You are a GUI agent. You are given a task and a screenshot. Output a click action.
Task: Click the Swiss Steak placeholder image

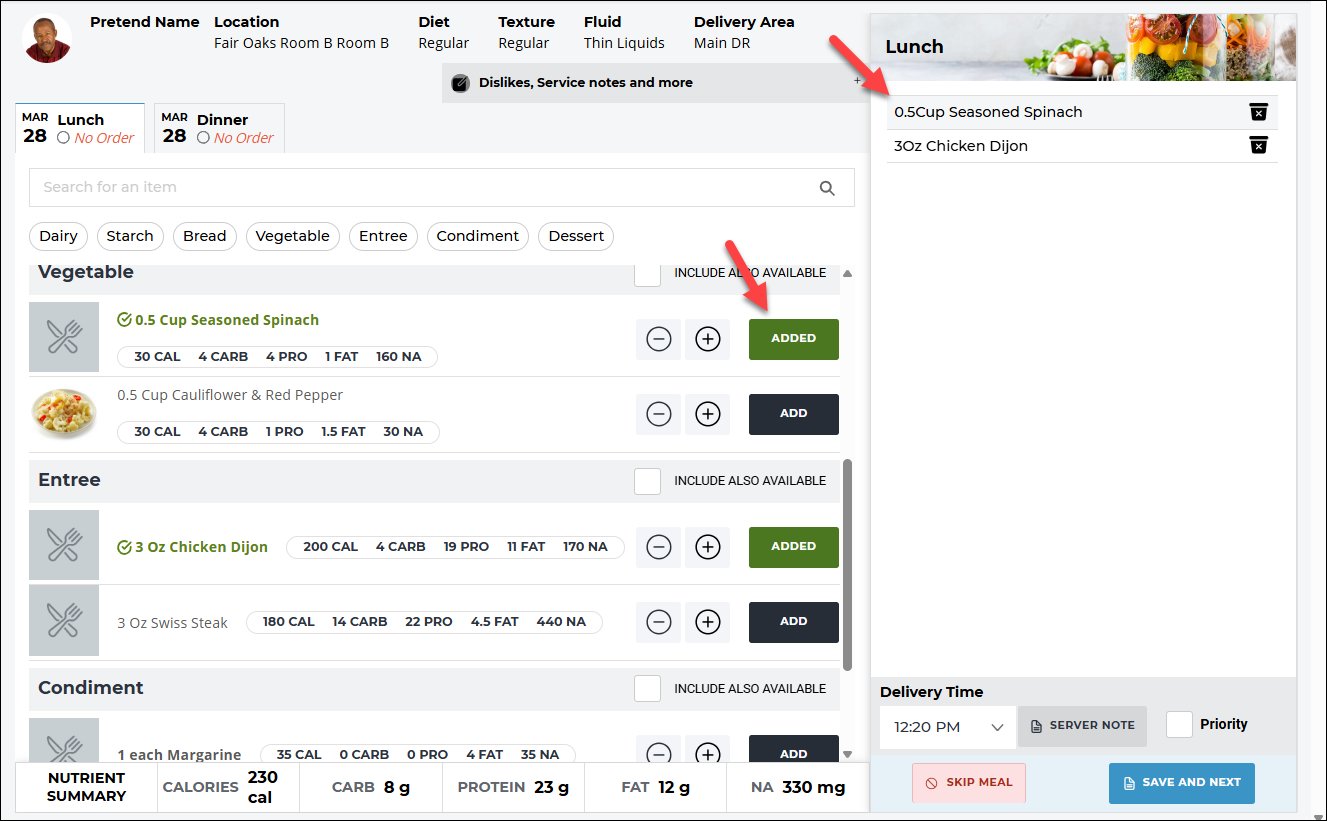click(x=64, y=620)
